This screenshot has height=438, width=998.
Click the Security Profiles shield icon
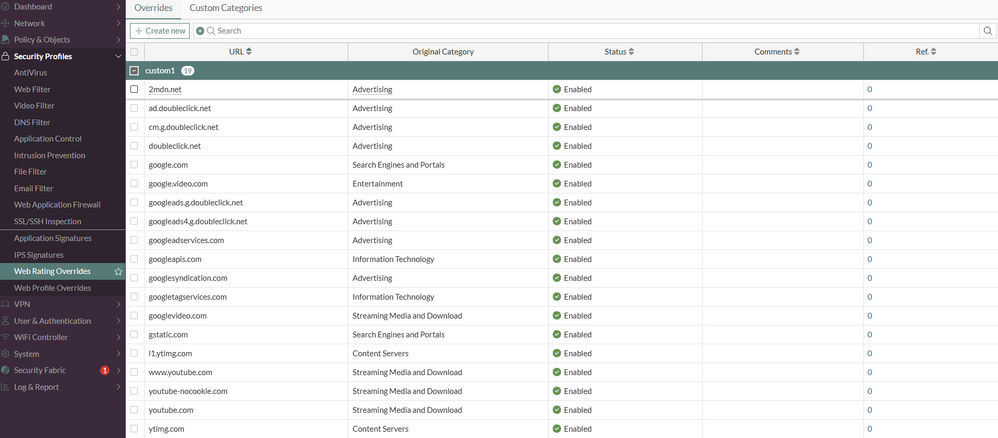(x=6, y=57)
